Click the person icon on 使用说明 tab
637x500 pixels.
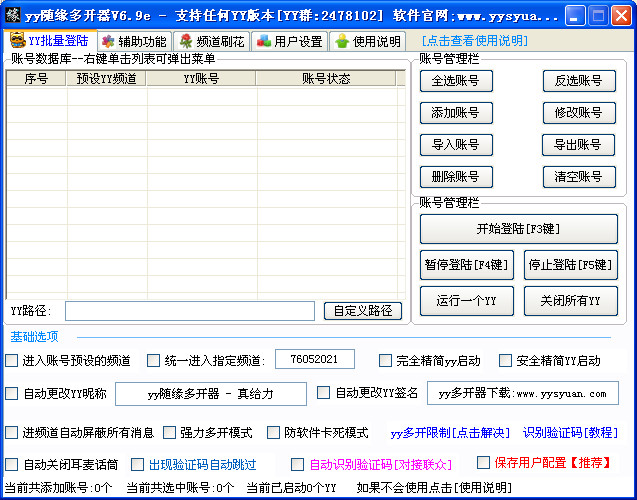point(342,41)
